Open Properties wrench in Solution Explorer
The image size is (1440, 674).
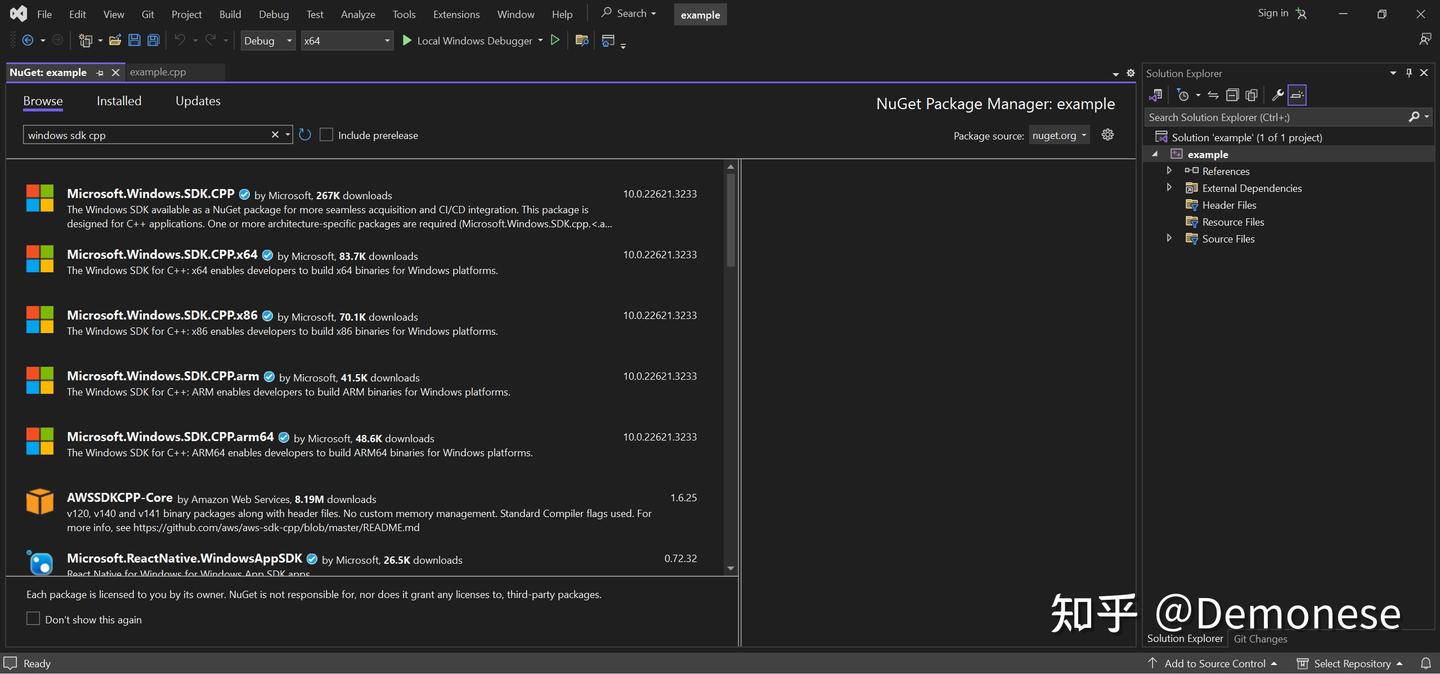tap(1277, 95)
